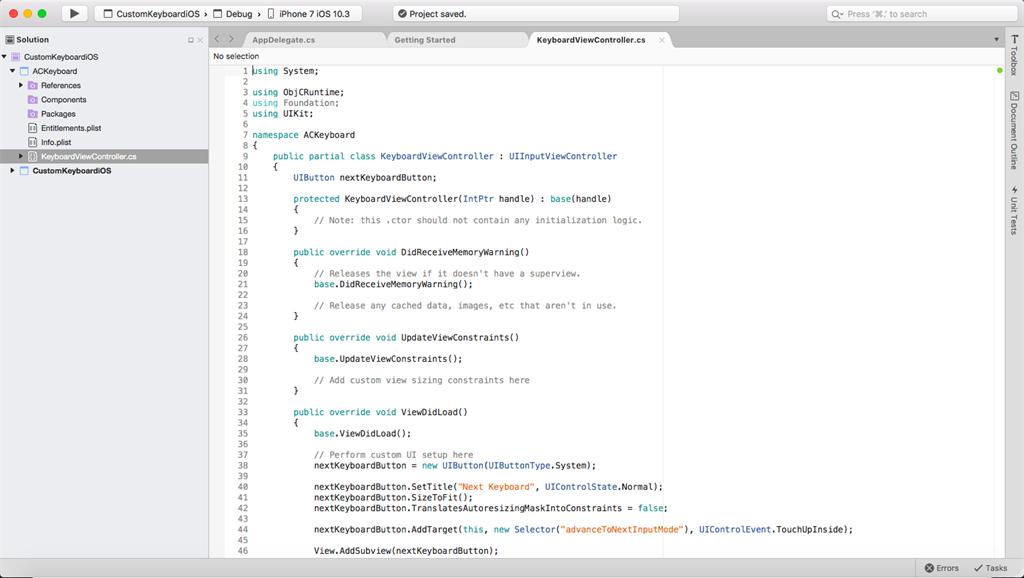
Task: Click the search field in the toolbar
Action: [x=921, y=14]
